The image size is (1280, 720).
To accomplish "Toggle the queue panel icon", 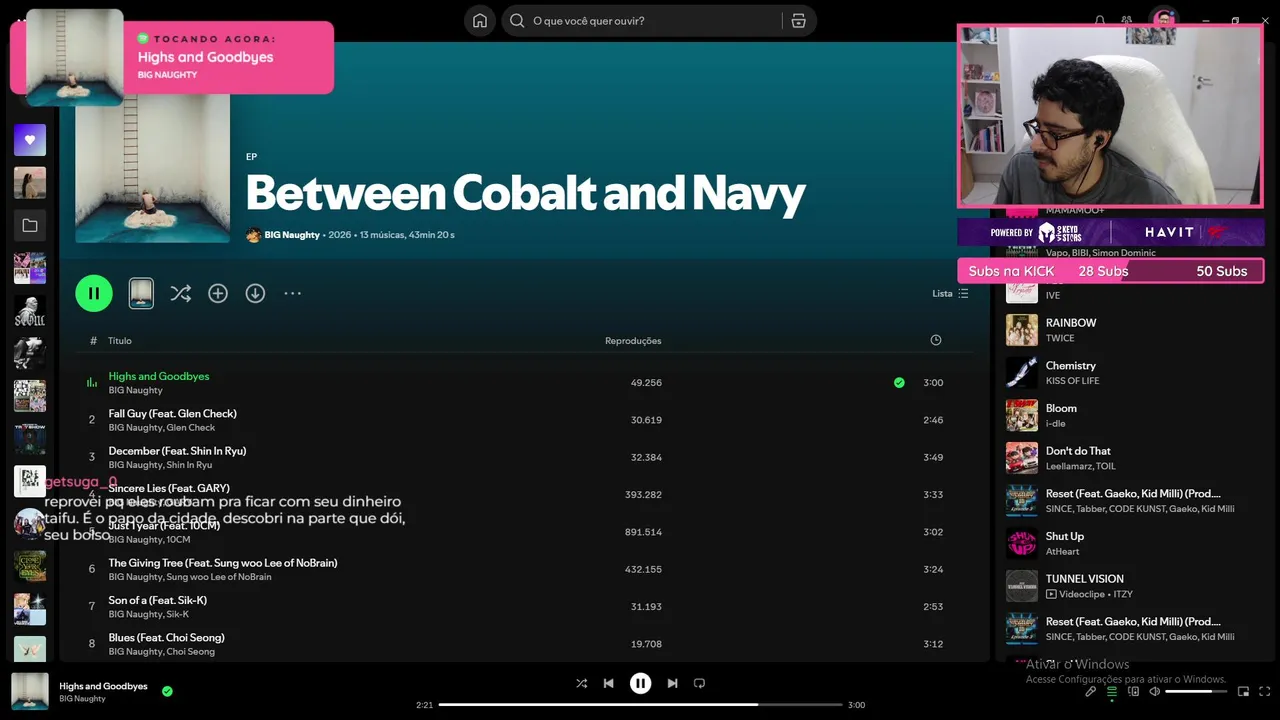I will click(1112, 691).
